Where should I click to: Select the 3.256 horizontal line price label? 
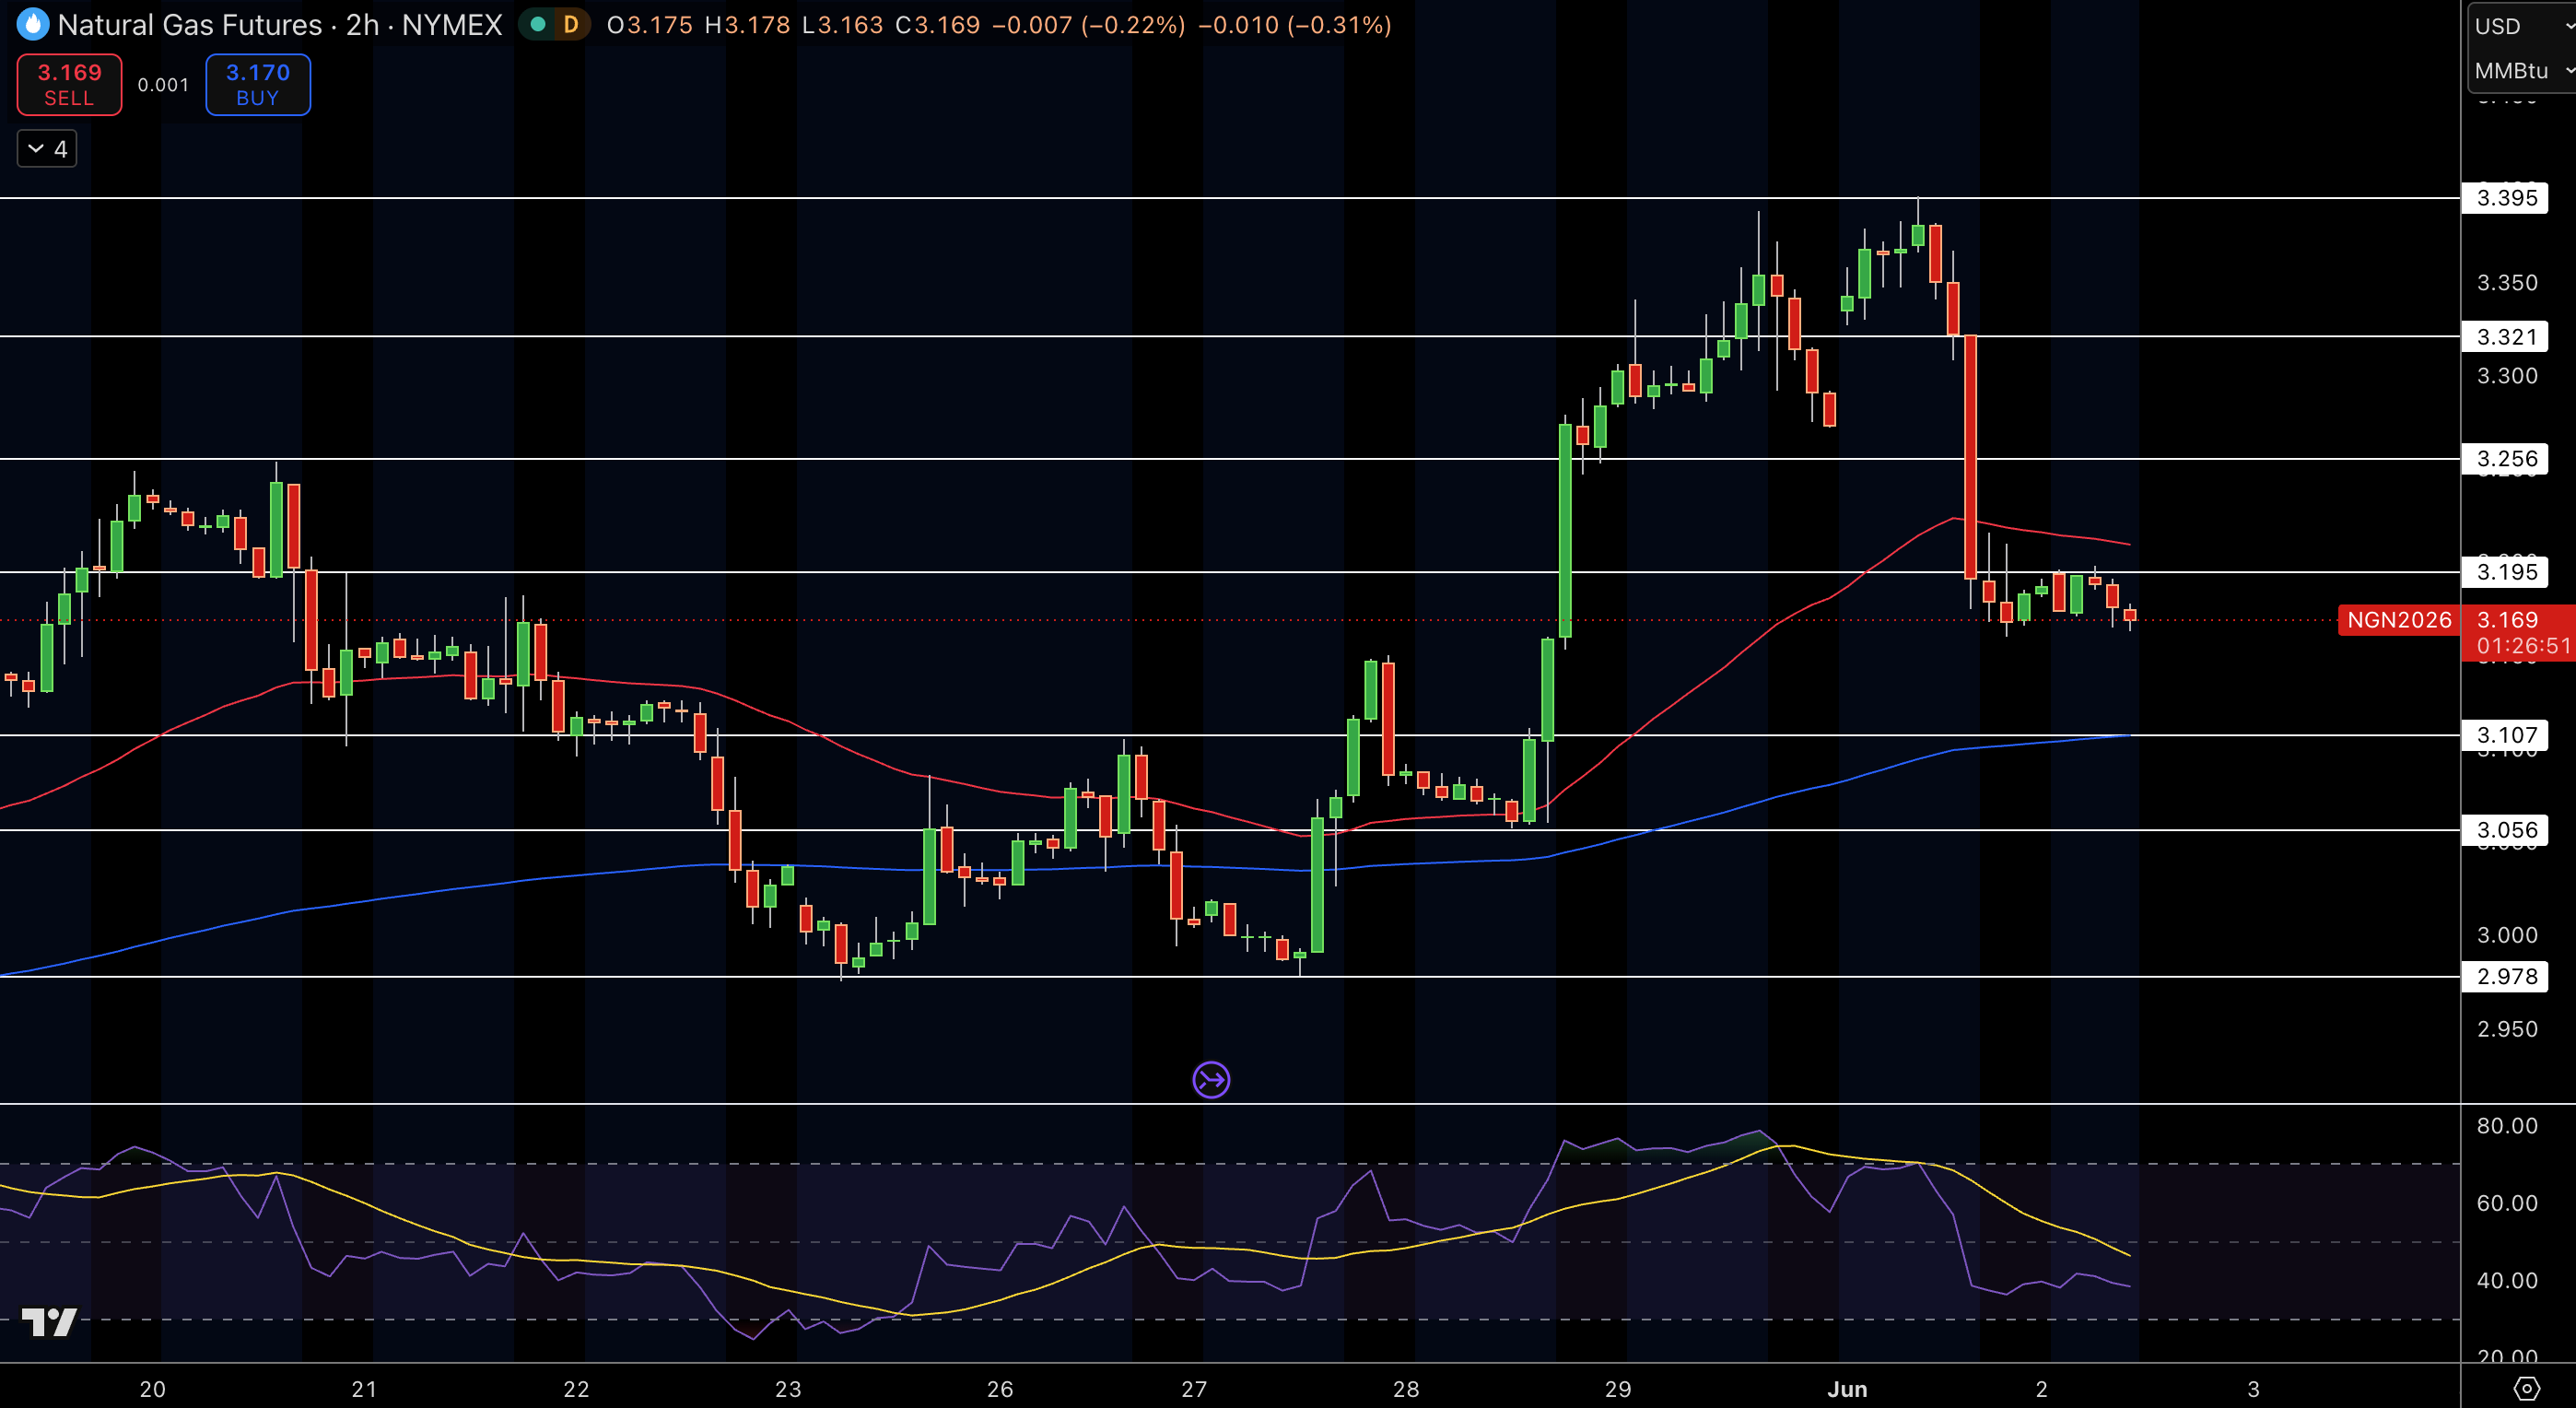pos(2506,459)
